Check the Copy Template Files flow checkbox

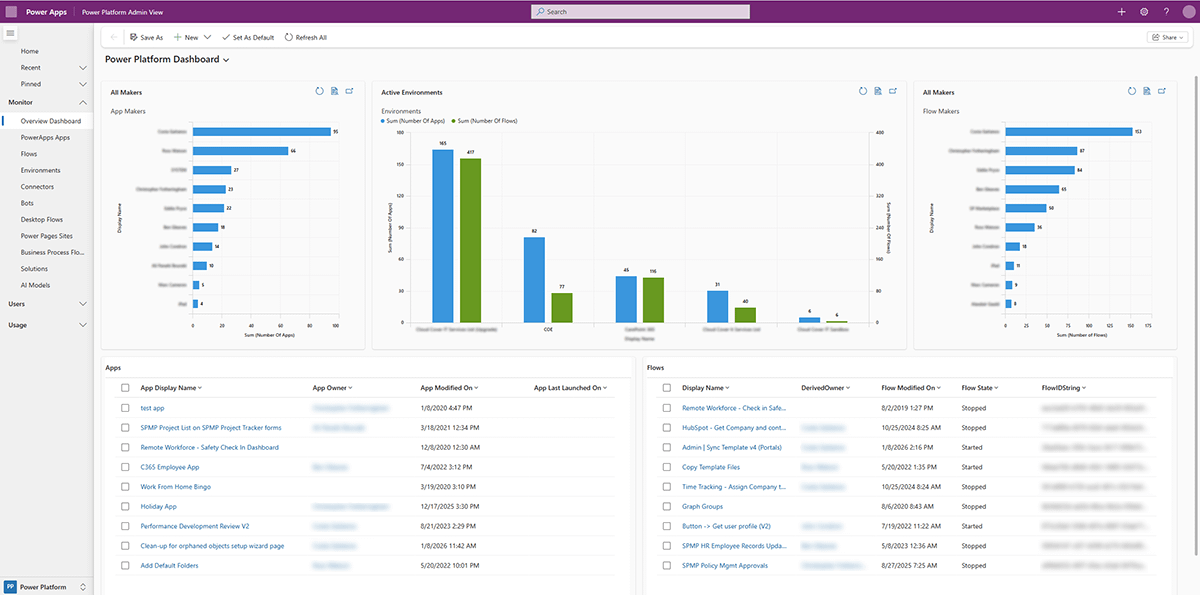click(666, 467)
